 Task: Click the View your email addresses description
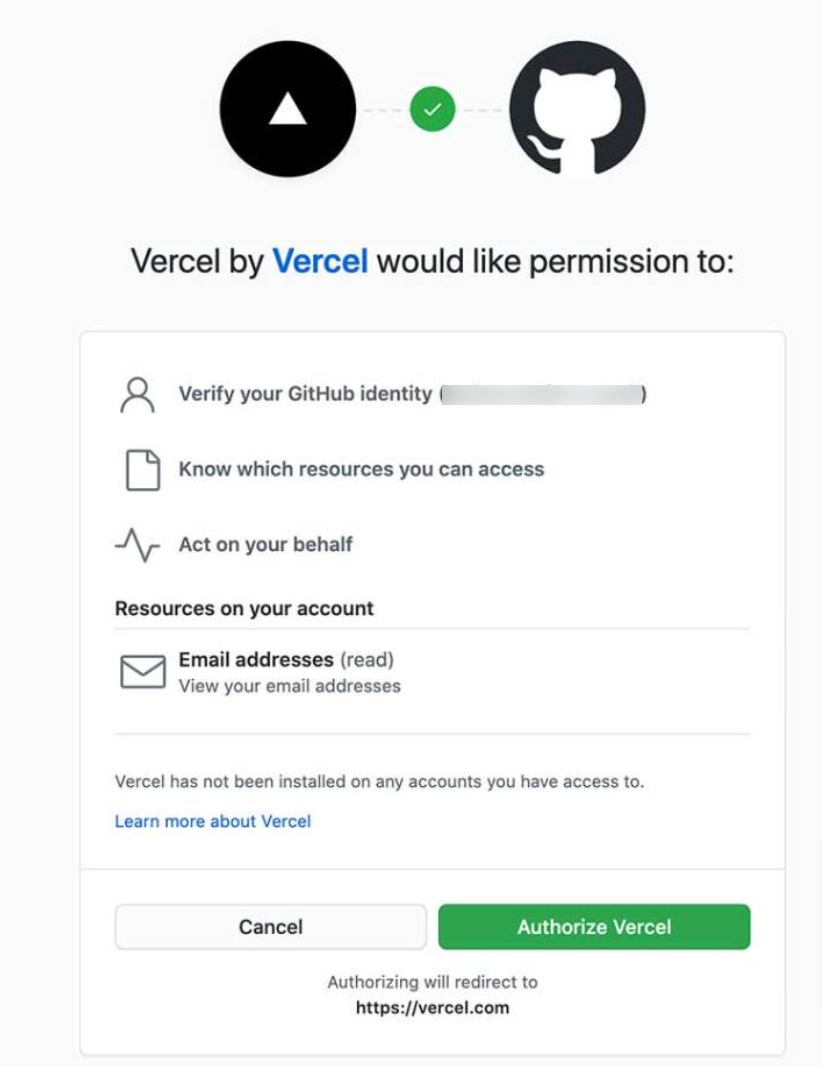click(x=289, y=686)
